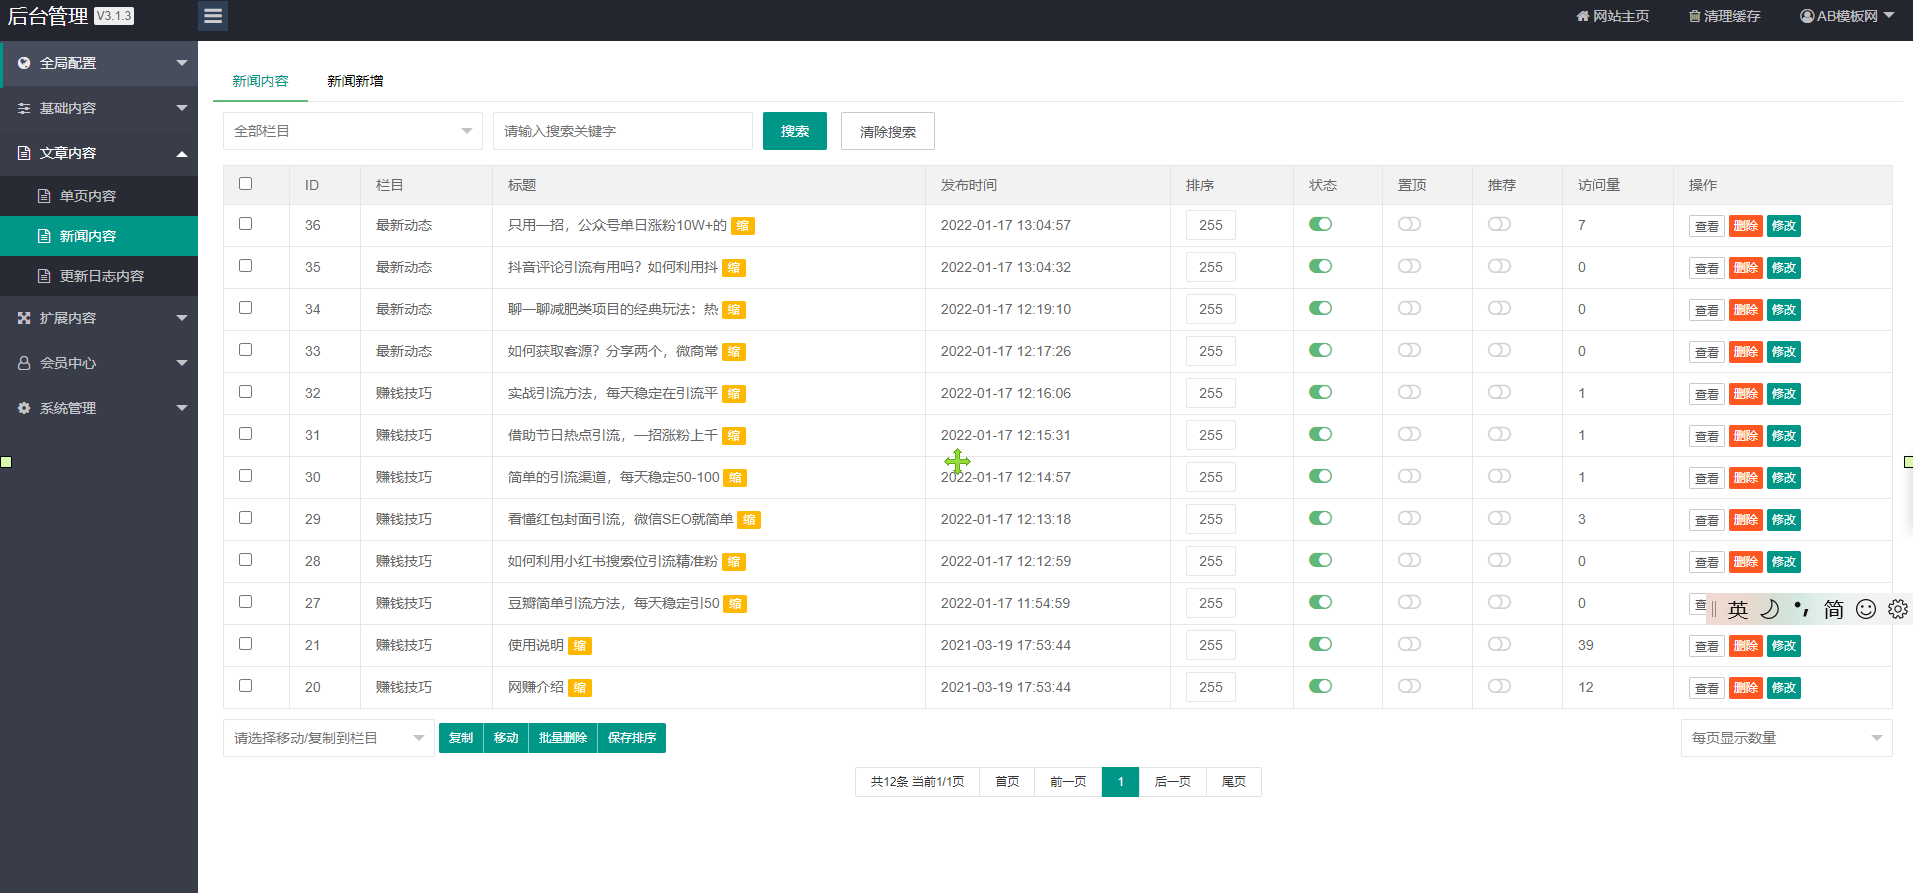The width and height of the screenshot is (1913, 893).
Task: Open 更新日志内容 in the sidebar
Action: [99, 276]
